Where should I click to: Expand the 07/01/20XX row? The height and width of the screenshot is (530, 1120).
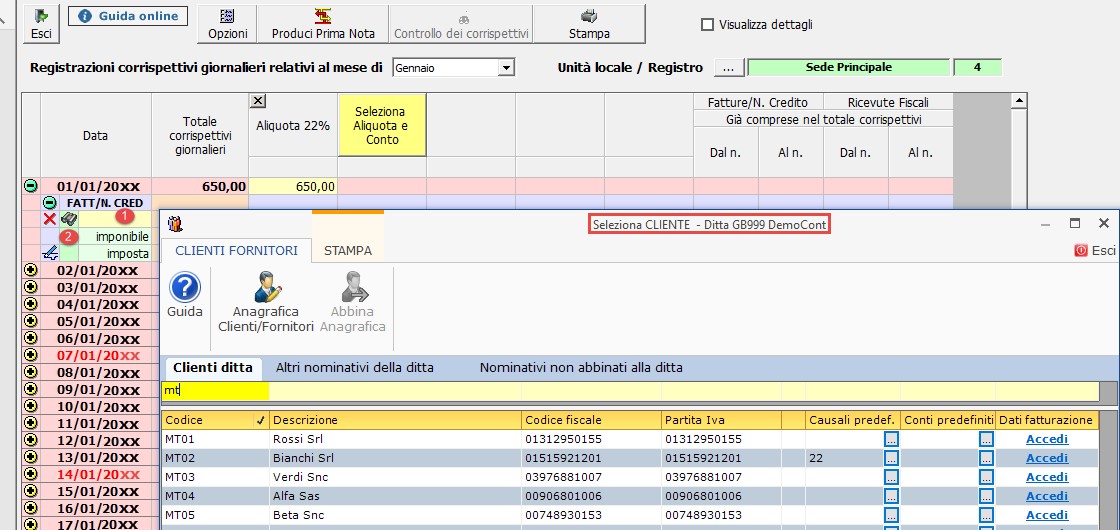tap(31, 354)
